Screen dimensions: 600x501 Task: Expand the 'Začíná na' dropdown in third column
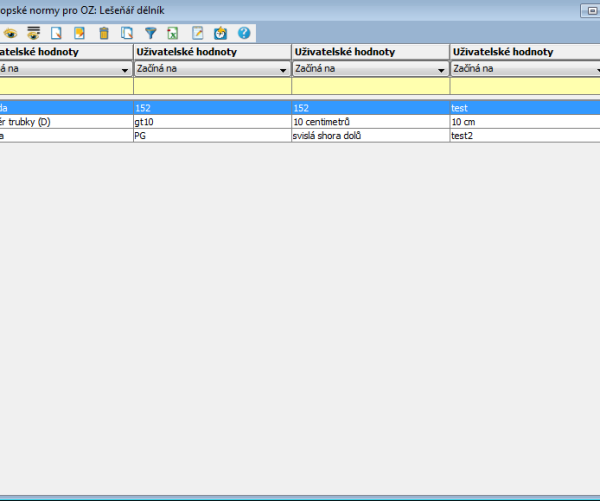point(441,70)
